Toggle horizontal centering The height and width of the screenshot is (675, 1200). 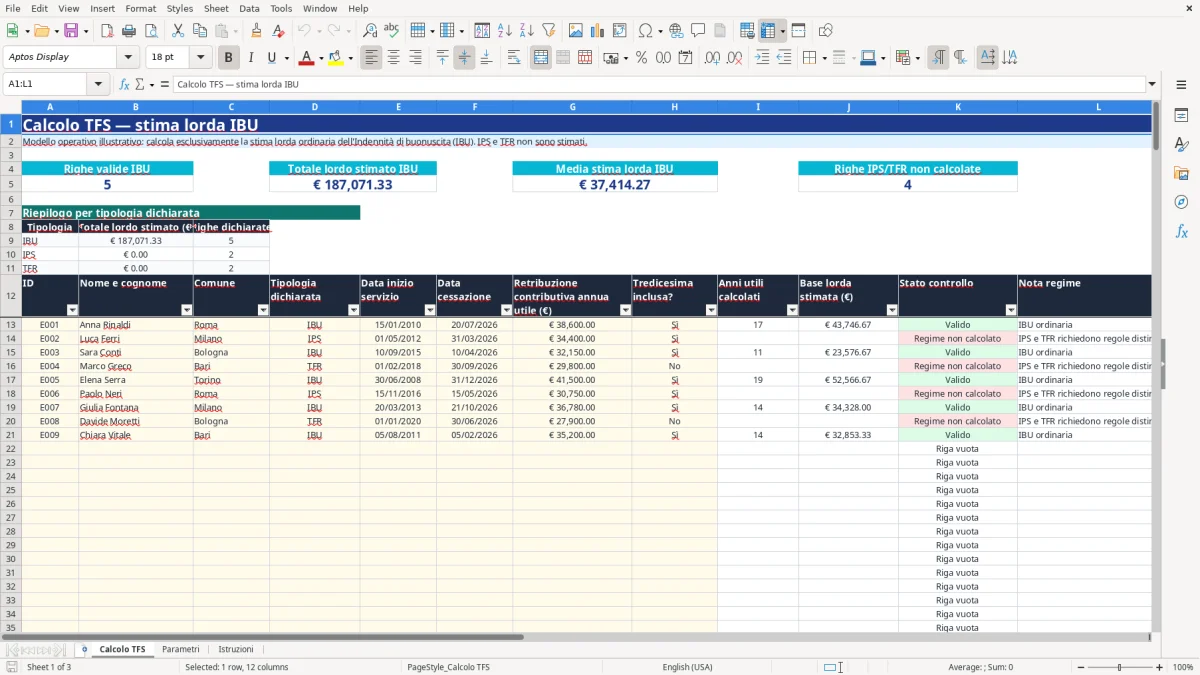[x=393, y=58]
